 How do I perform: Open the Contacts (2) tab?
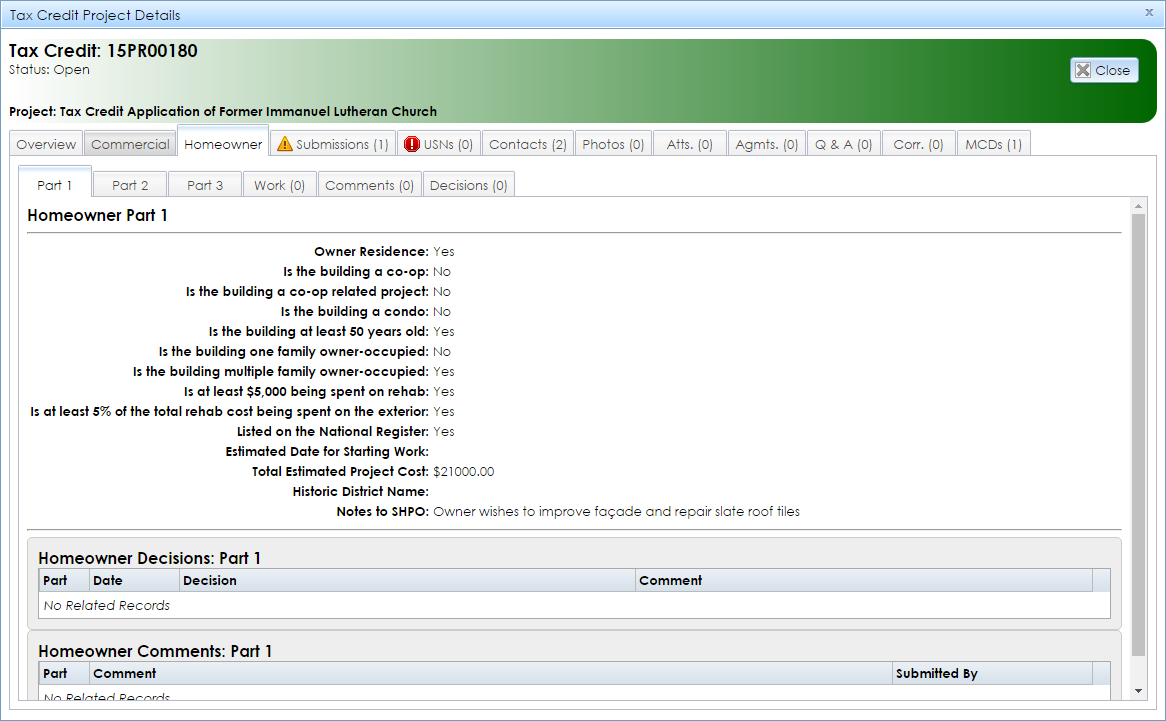(527, 144)
